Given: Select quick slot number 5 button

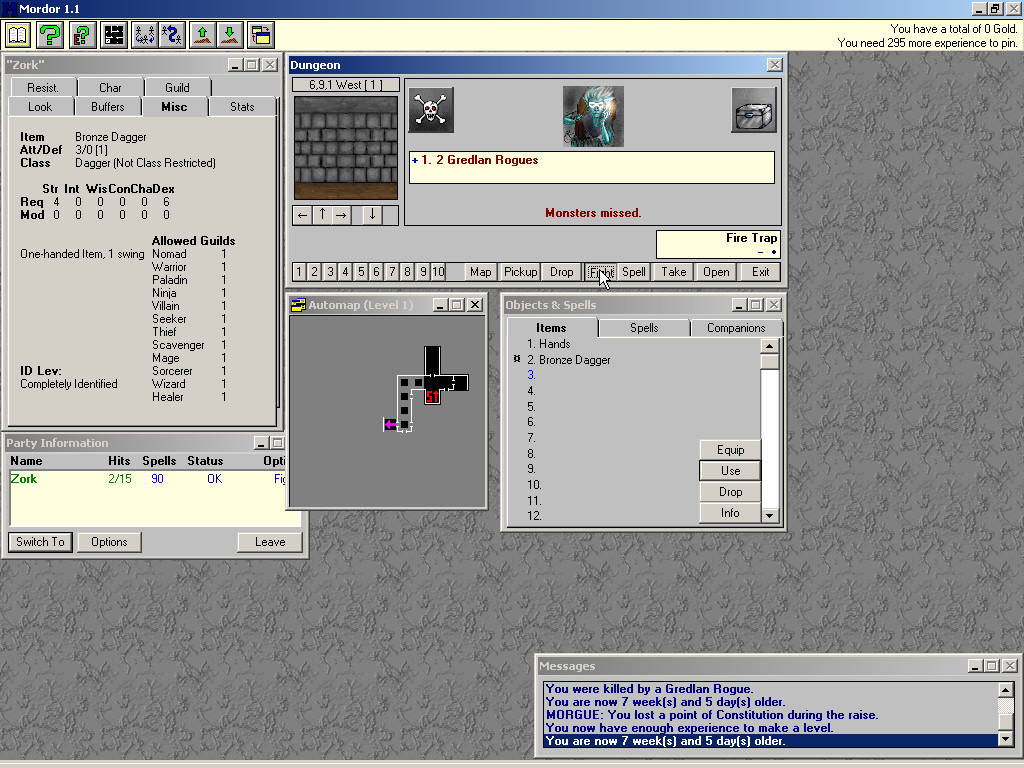Looking at the screenshot, I should [x=361, y=272].
